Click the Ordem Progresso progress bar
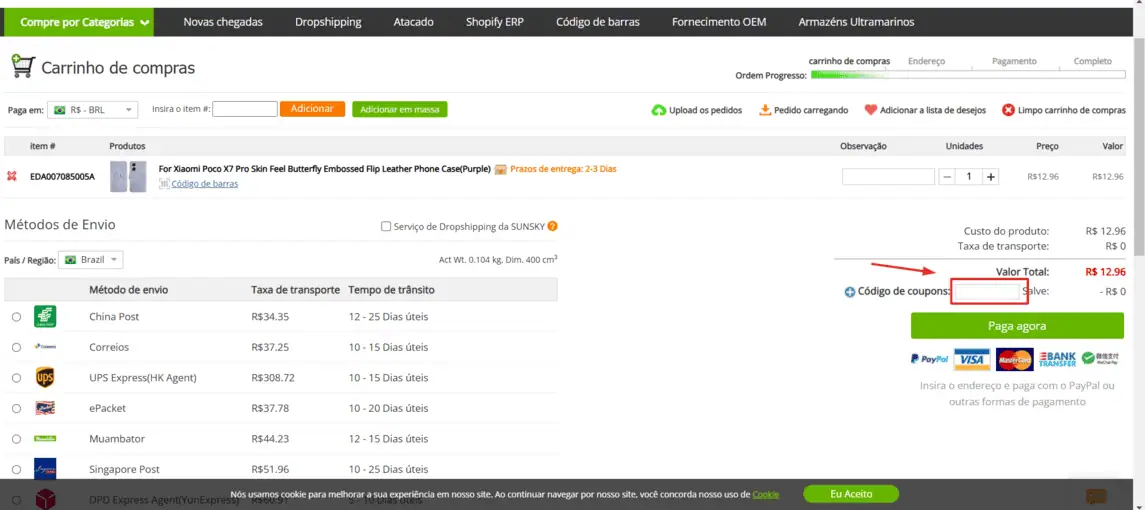Screen dimensions: 1145x510 [968, 75]
